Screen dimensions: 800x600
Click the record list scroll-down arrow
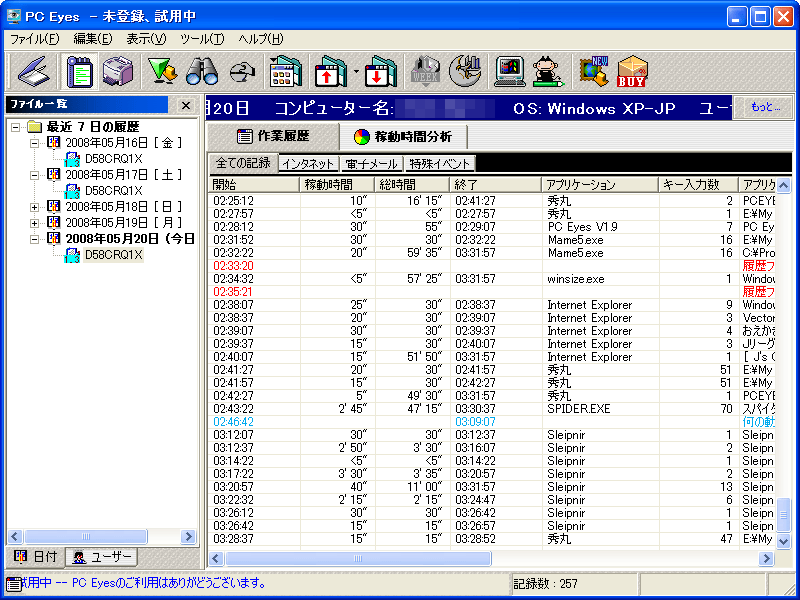tap(783, 541)
